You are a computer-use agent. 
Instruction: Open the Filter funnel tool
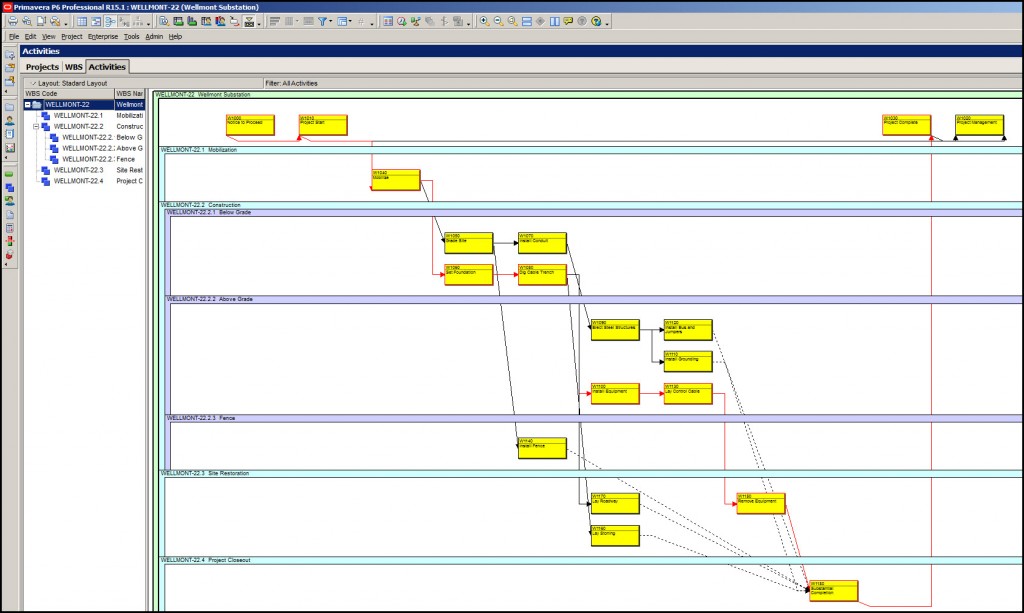coord(324,21)
